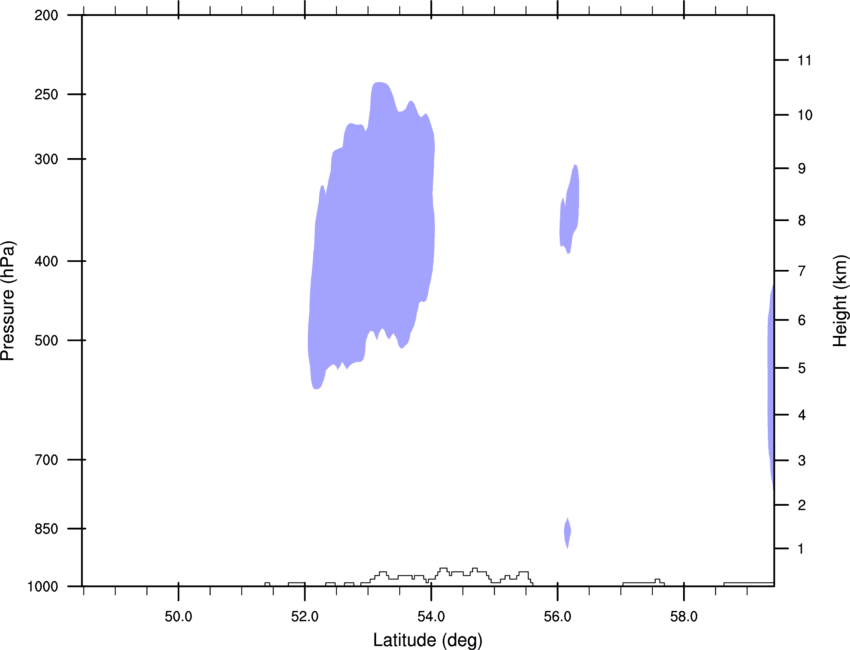Screen dimensions: 850x650
Task: Click the height label 11
Action: click(x=804, y=60)
